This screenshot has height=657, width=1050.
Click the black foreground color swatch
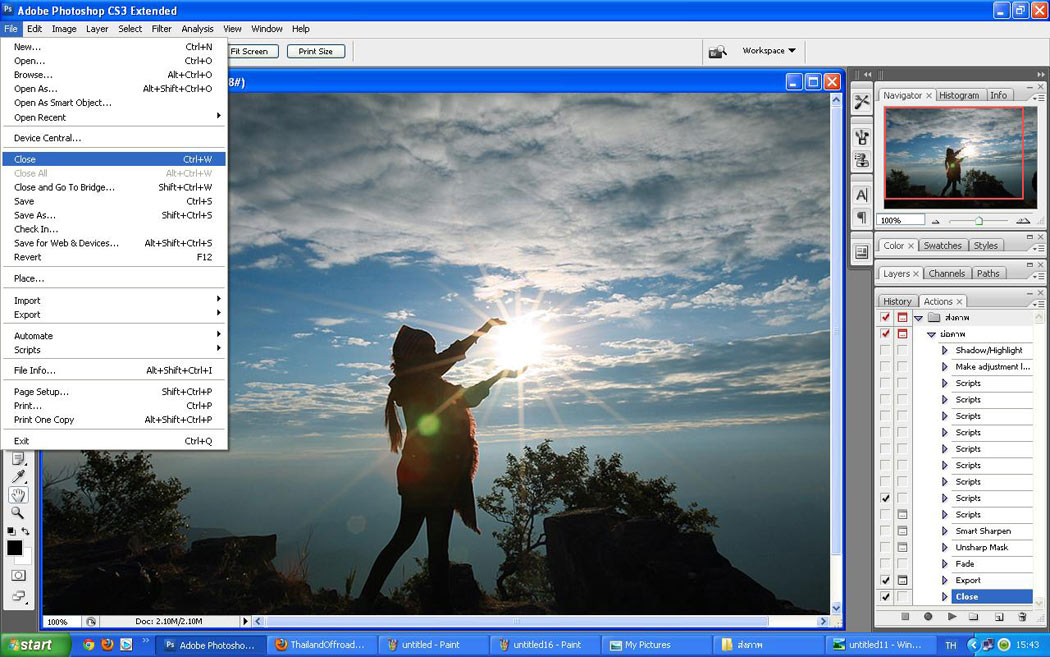[15, 548]
